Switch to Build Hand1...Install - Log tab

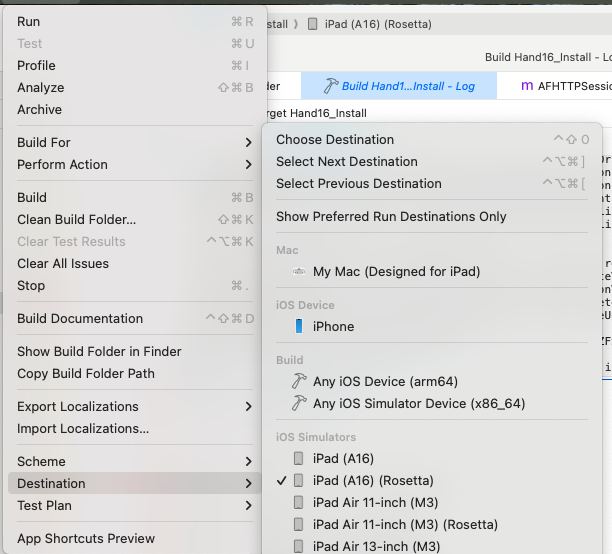(x=399, y=86)
